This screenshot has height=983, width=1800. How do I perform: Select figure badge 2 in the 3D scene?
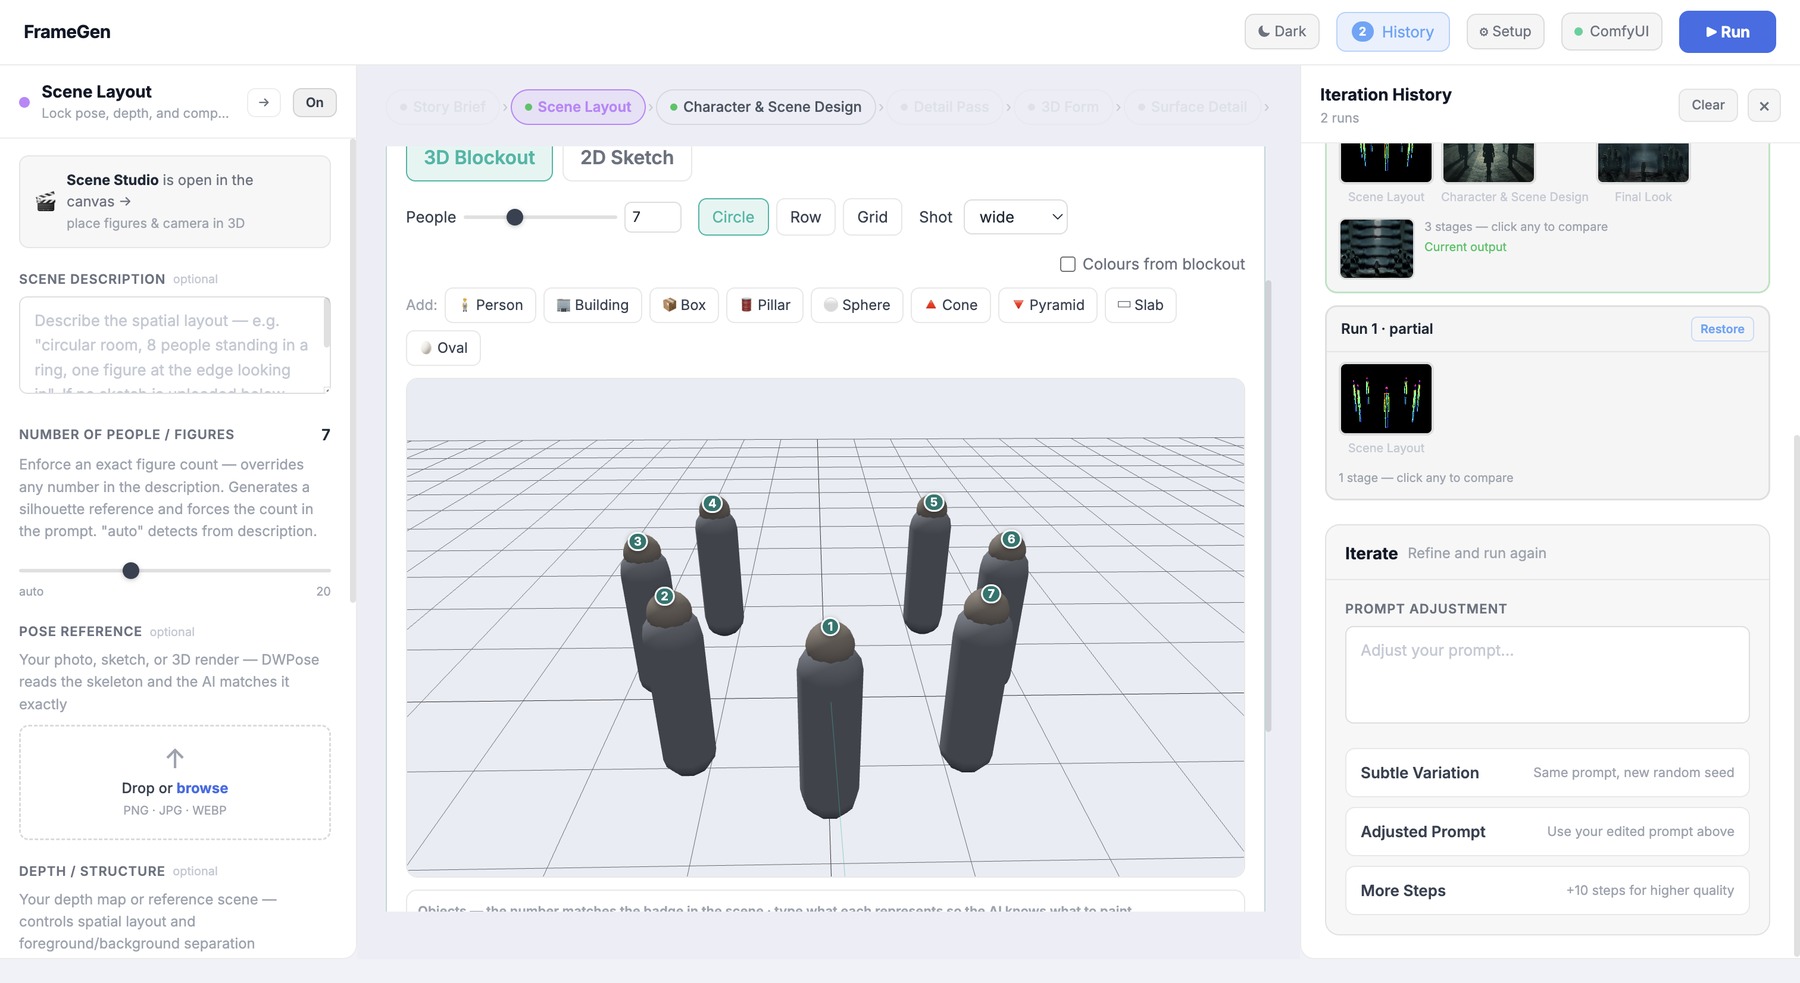click(x=664, y=597)
